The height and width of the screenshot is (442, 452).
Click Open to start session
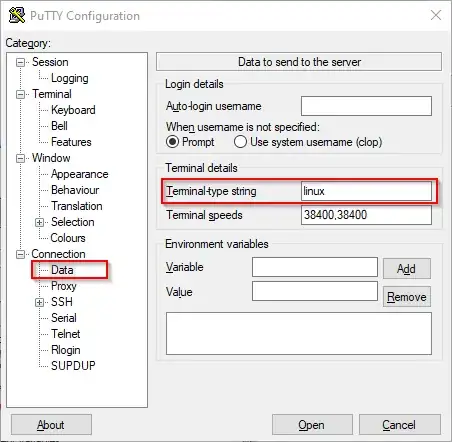(x=312, y=425)
